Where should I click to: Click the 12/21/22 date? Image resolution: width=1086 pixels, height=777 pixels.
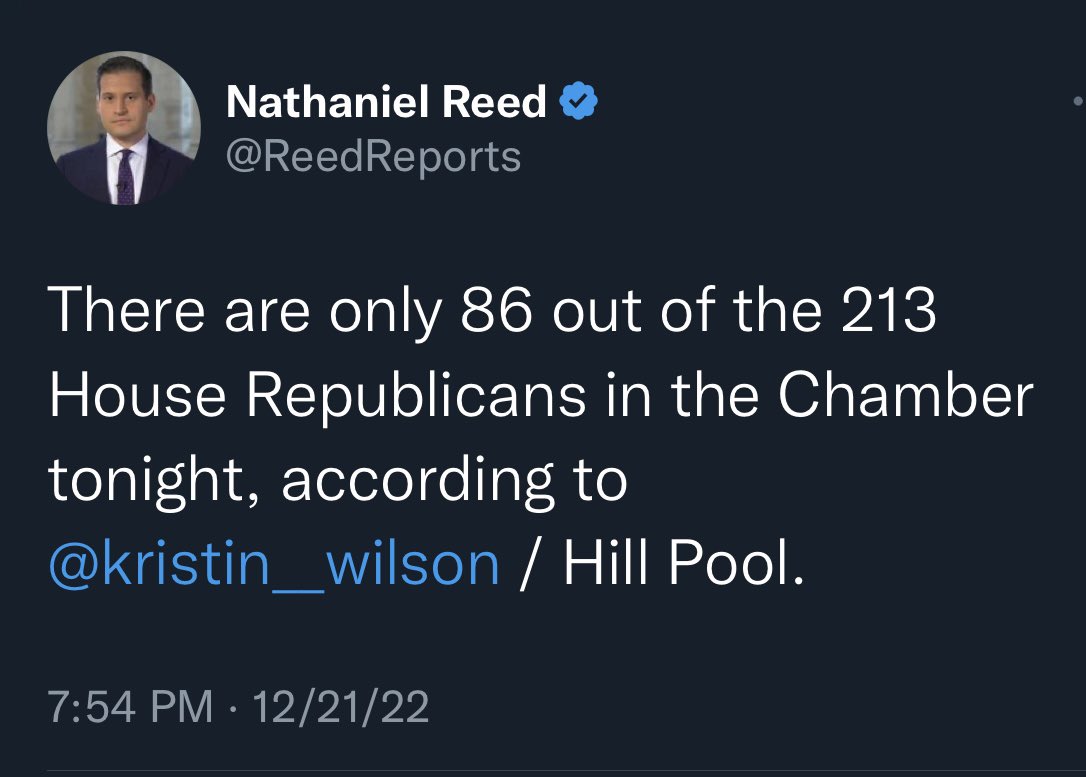(341, 707)
